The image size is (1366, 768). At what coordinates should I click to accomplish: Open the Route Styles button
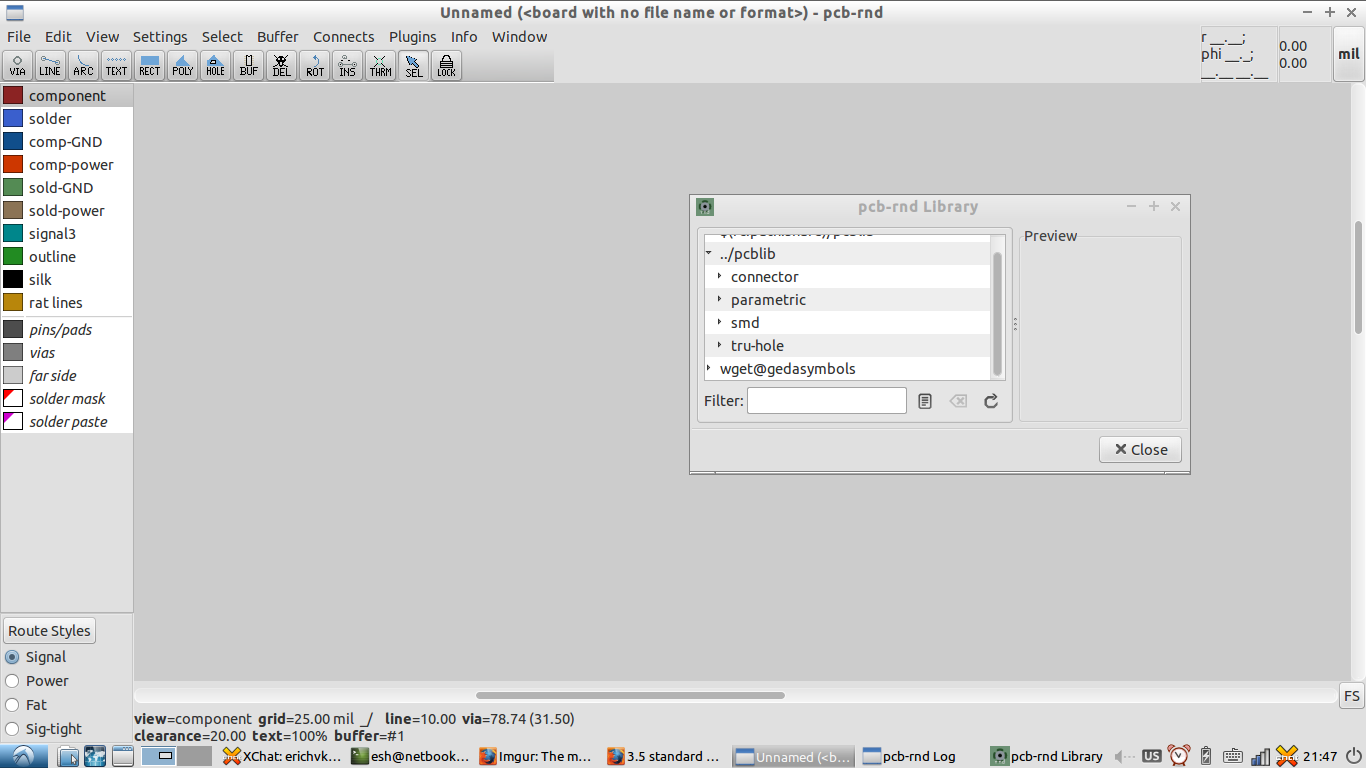click(49, 631)
